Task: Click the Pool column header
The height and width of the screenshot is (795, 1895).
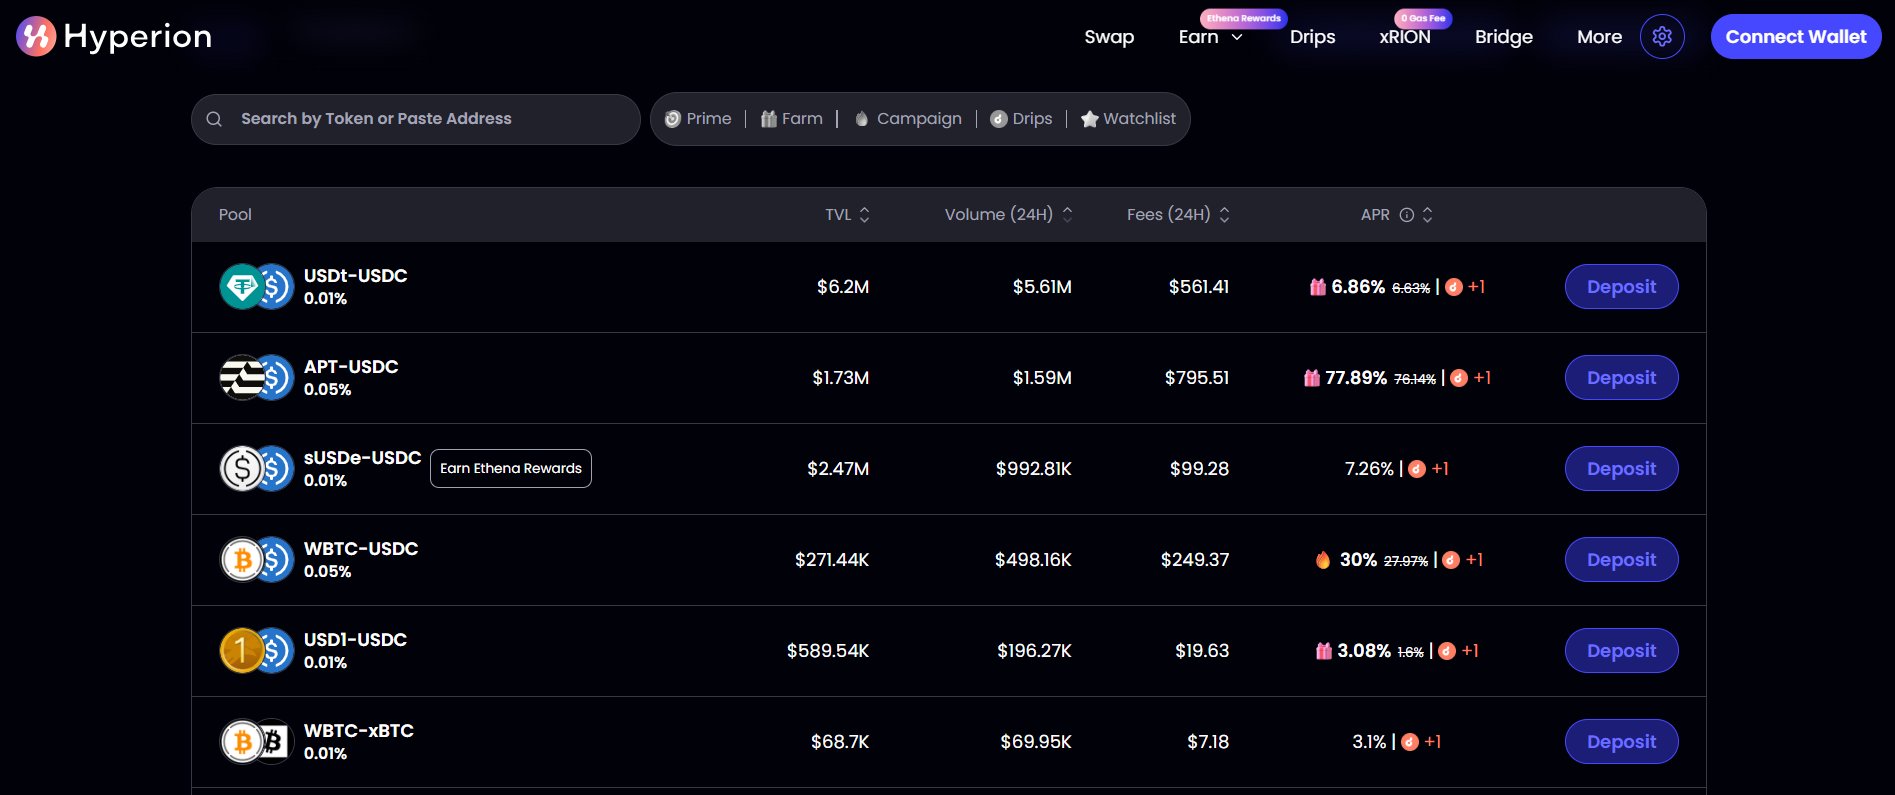Action: (x=235, y=215)
